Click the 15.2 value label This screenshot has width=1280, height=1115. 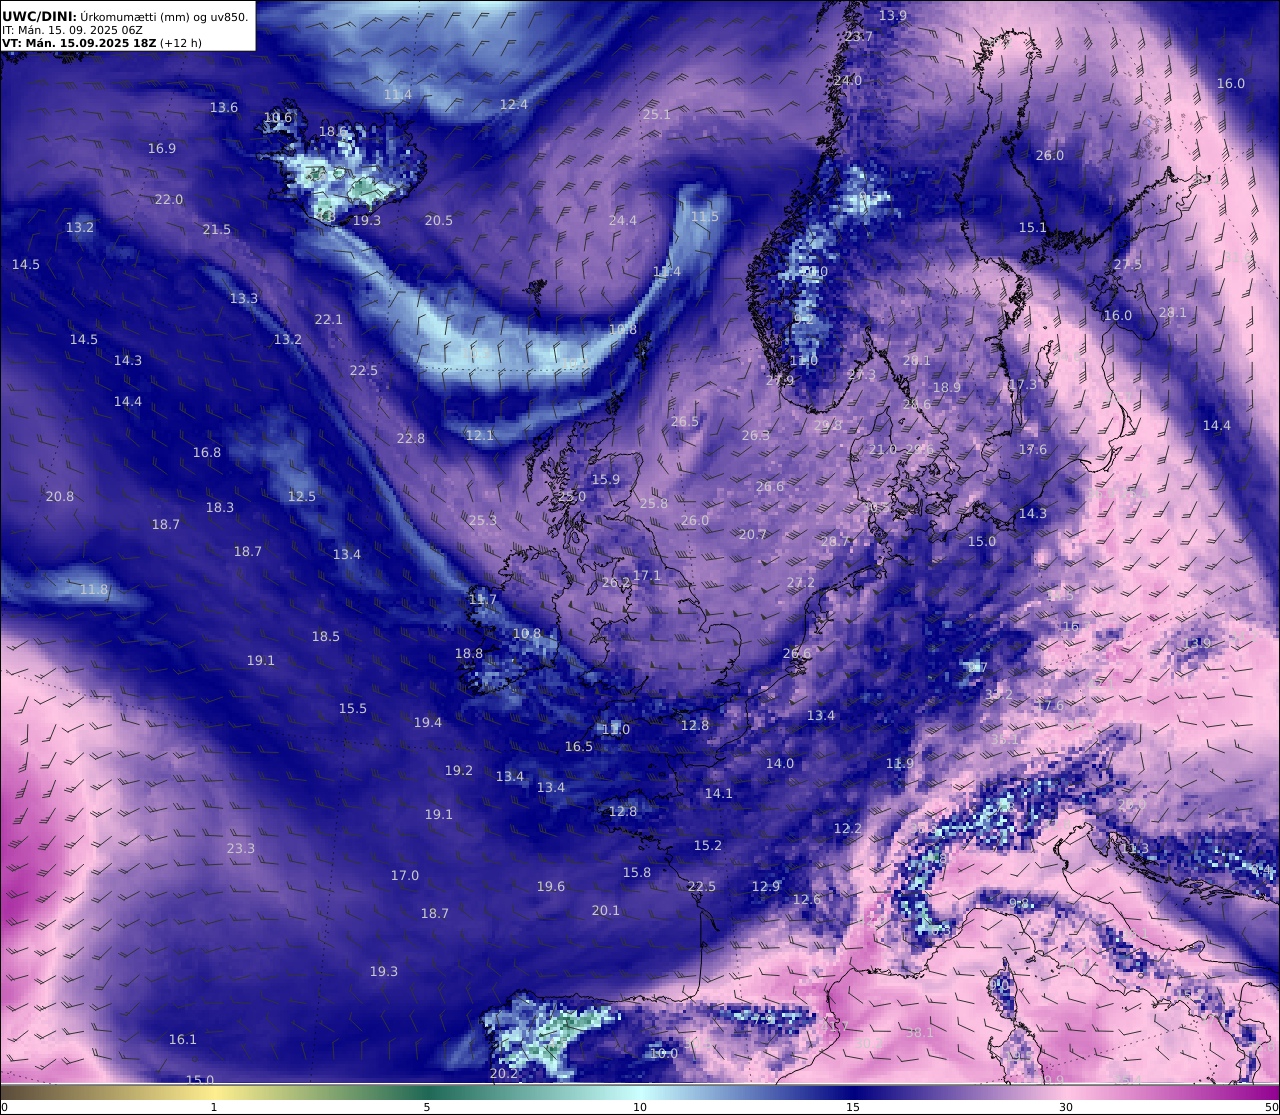(708, 845)
